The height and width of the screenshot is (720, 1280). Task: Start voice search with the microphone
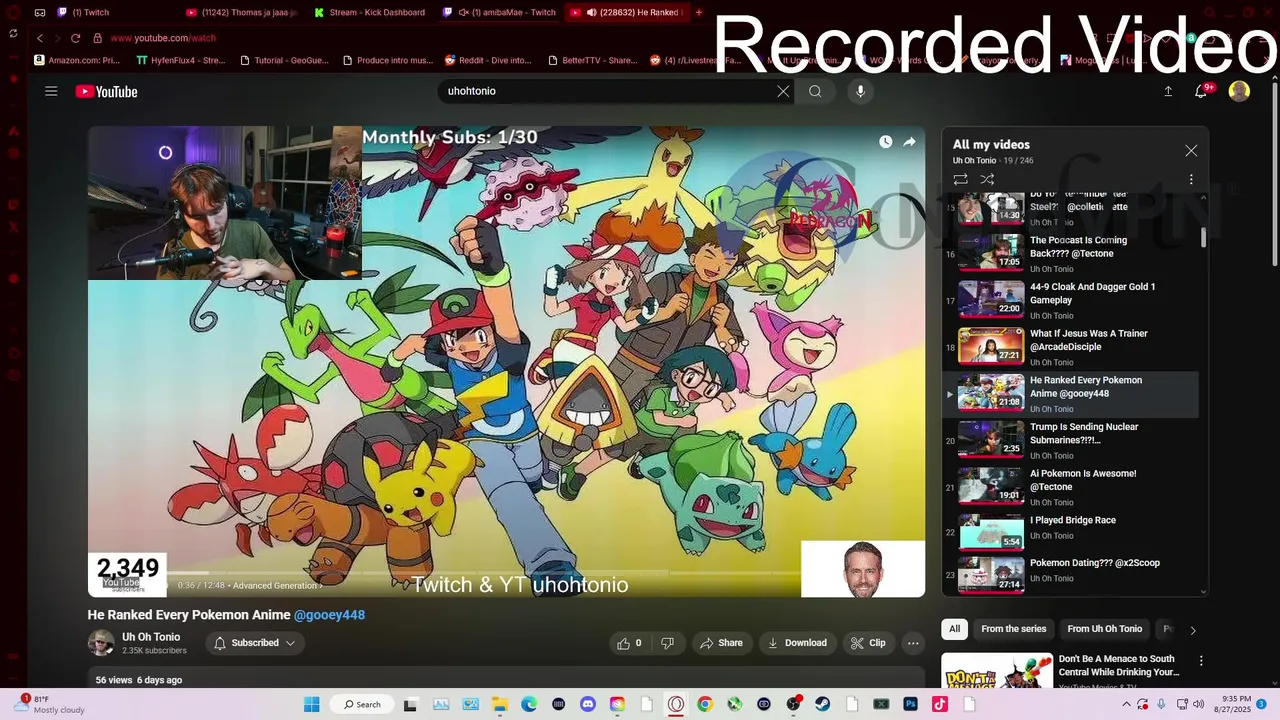860,91
